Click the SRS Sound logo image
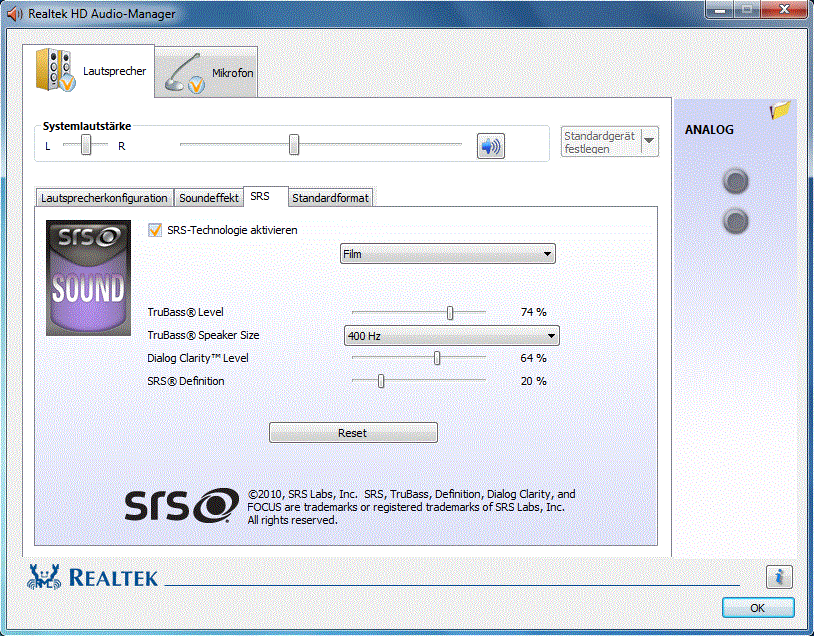814x636 pixels. point(88,278)
